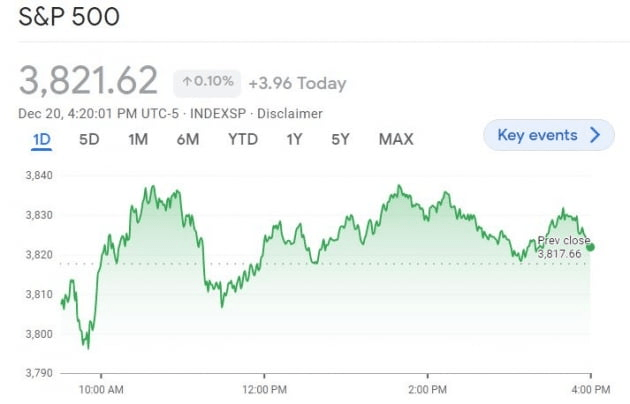Click the 10:00 AM time axis label
This screenshot has height=404, width=630.
coord(101,388)
